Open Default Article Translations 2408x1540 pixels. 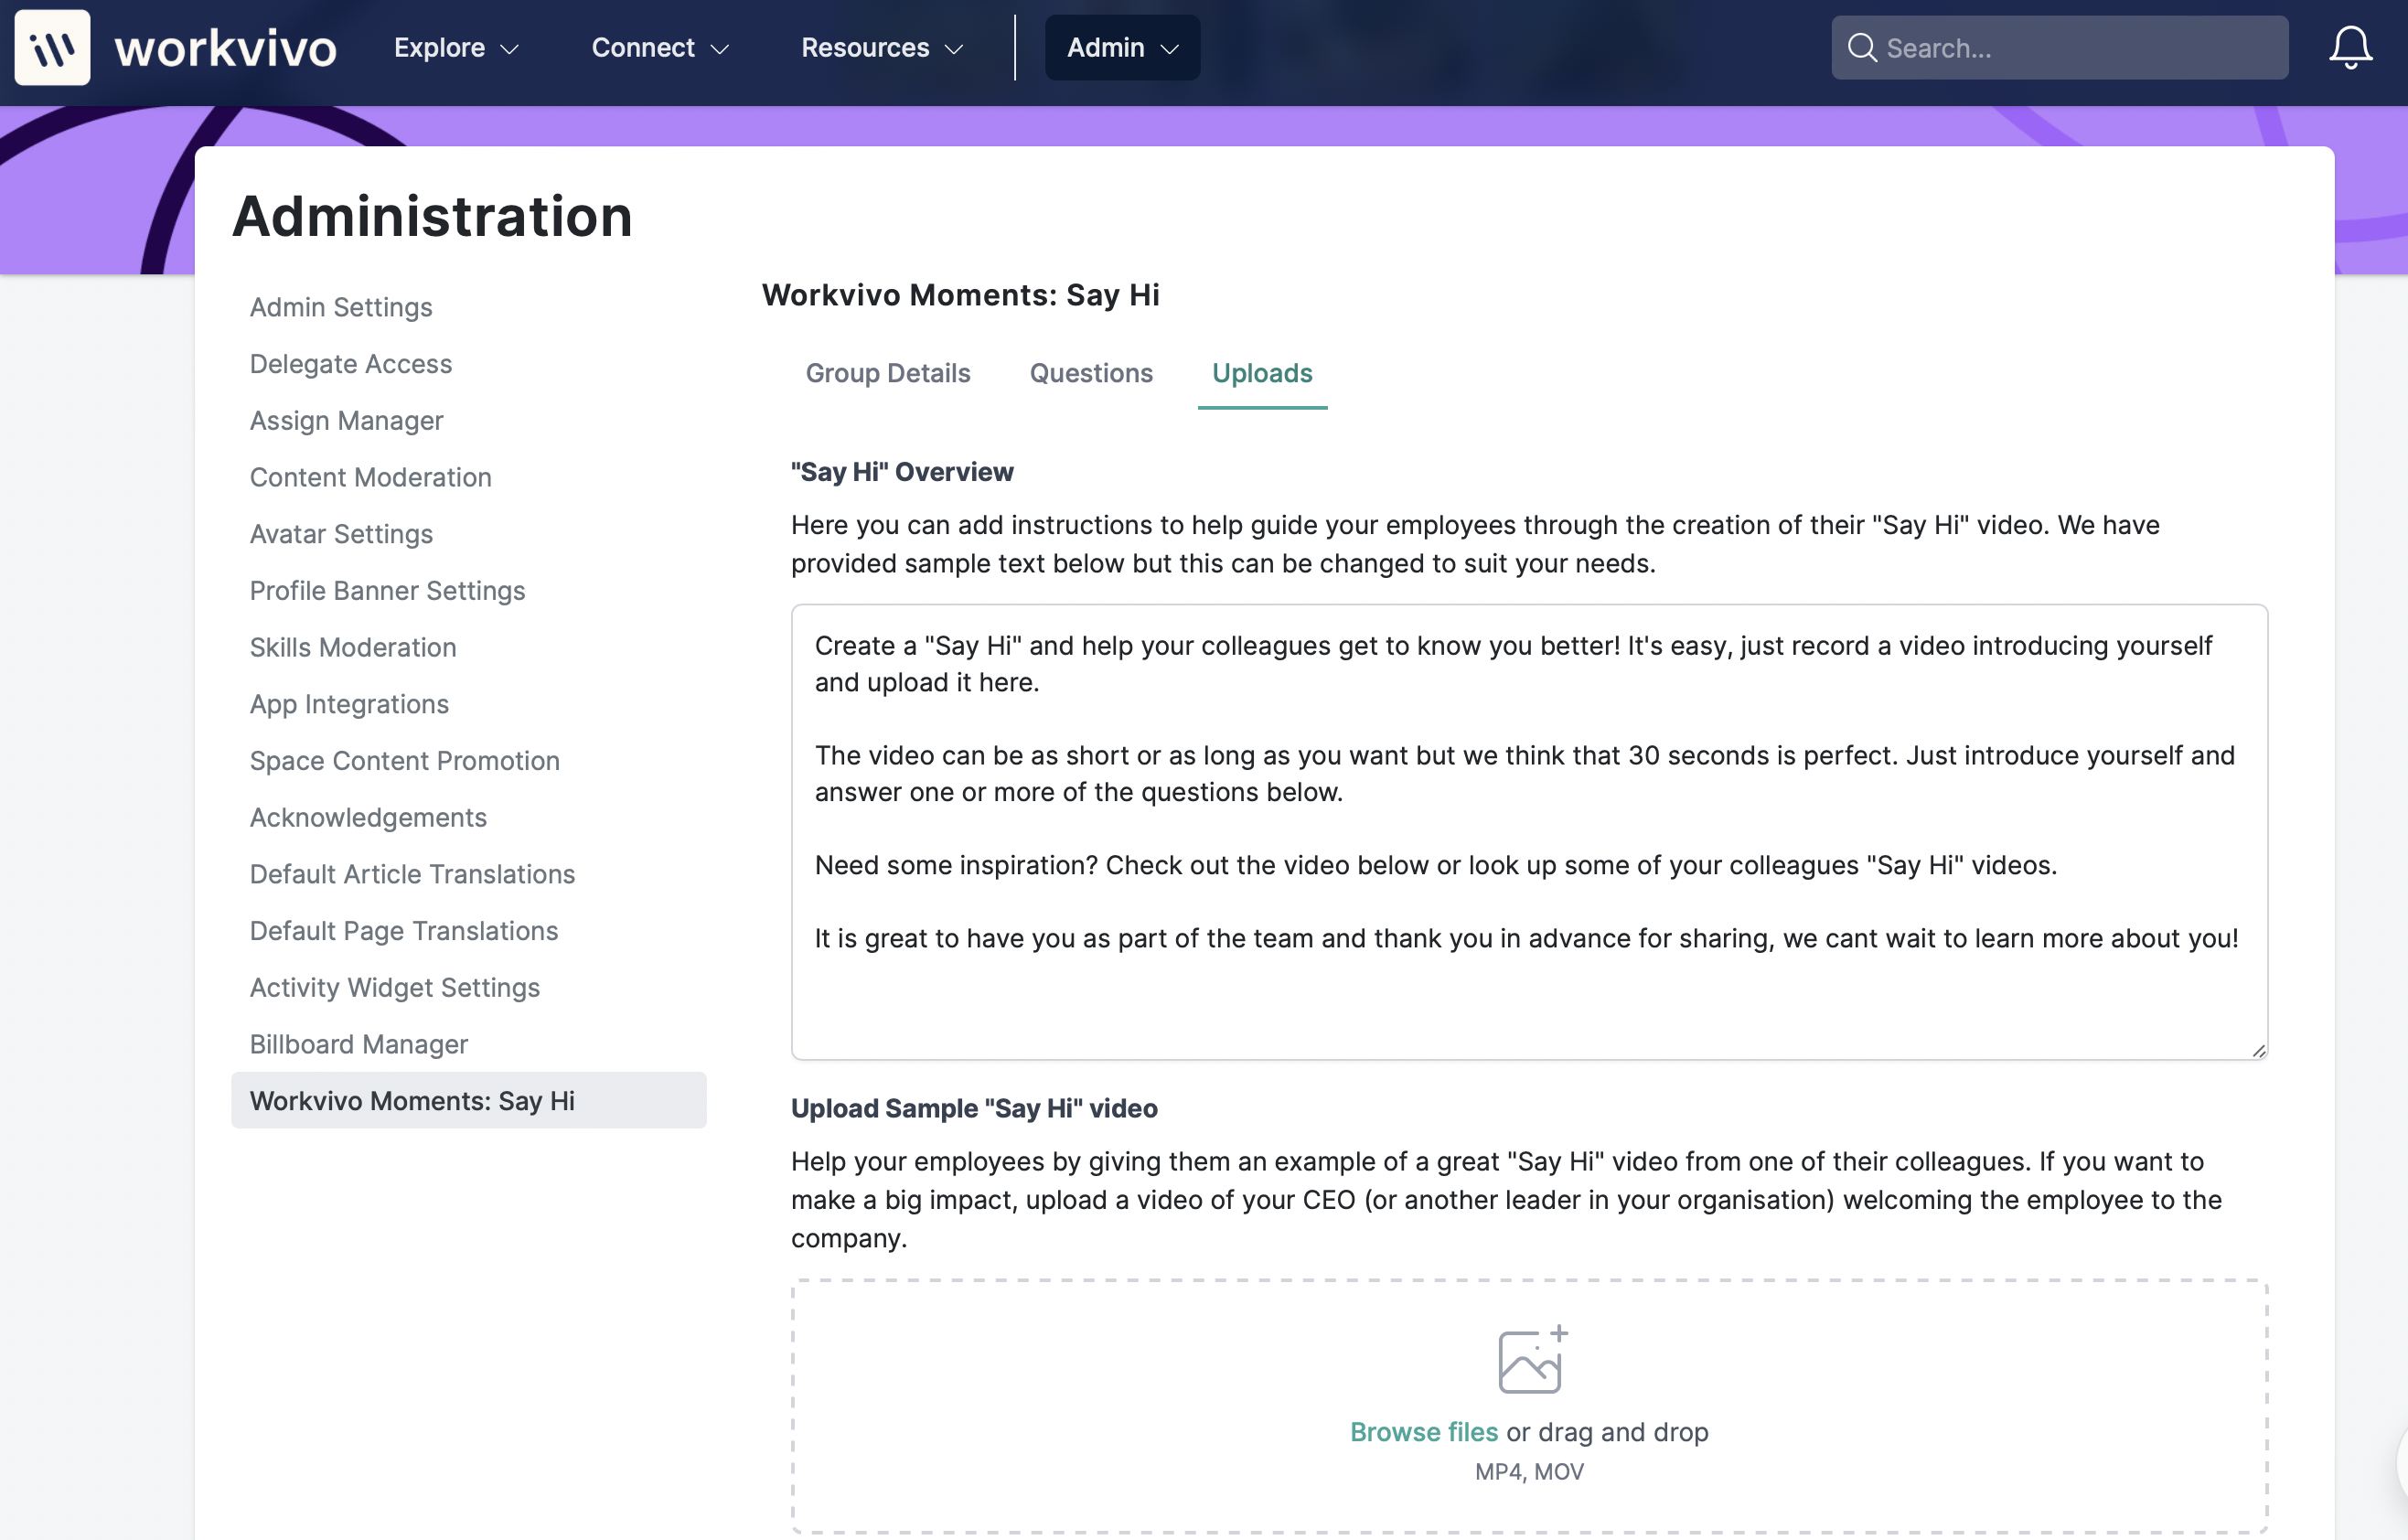tap(412, 874)
